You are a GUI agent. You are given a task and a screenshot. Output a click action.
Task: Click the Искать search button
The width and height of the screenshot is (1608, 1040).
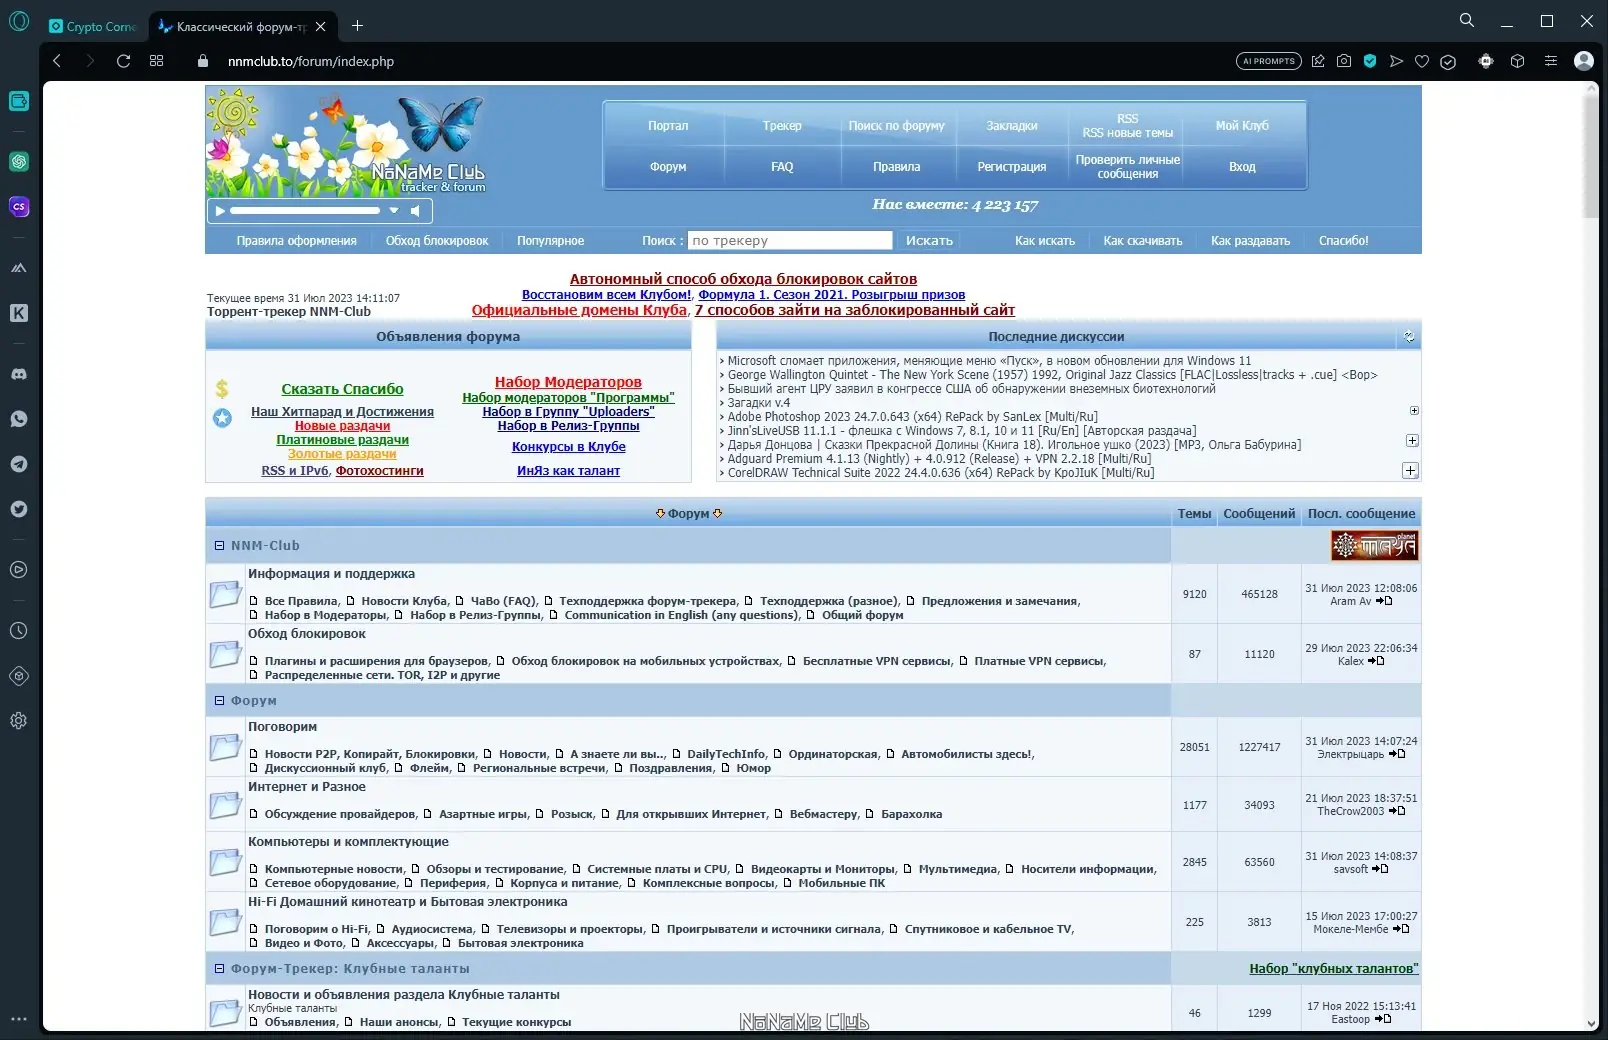929,240
